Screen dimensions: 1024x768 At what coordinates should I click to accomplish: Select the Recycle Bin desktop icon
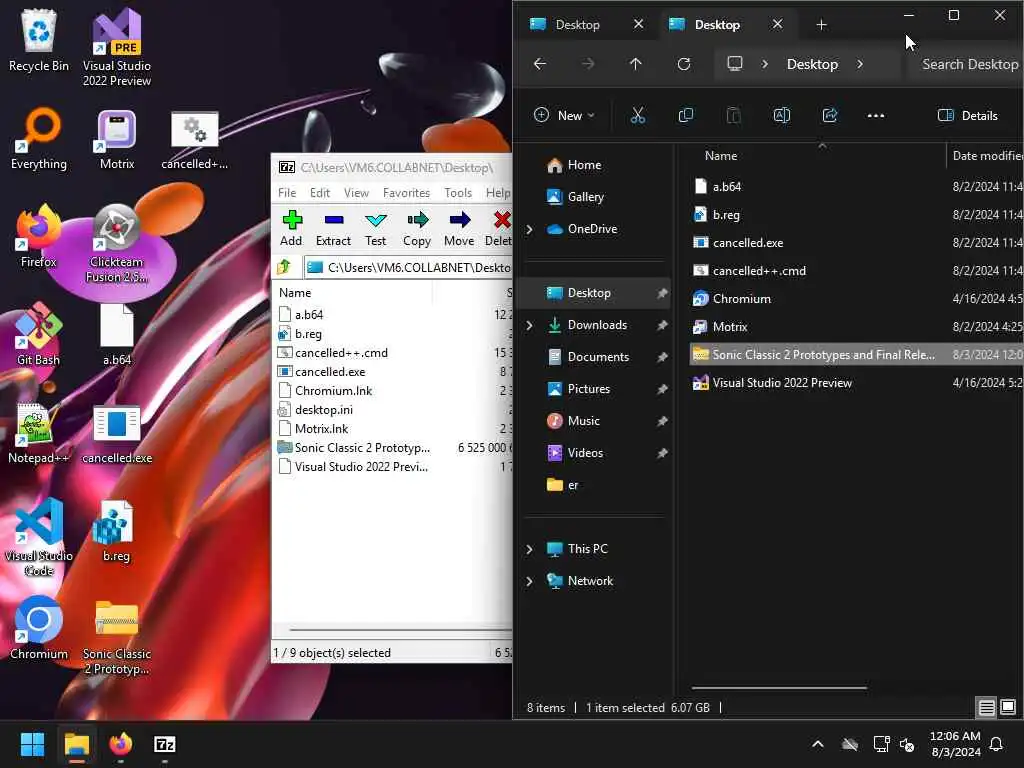tap(39, 40)
